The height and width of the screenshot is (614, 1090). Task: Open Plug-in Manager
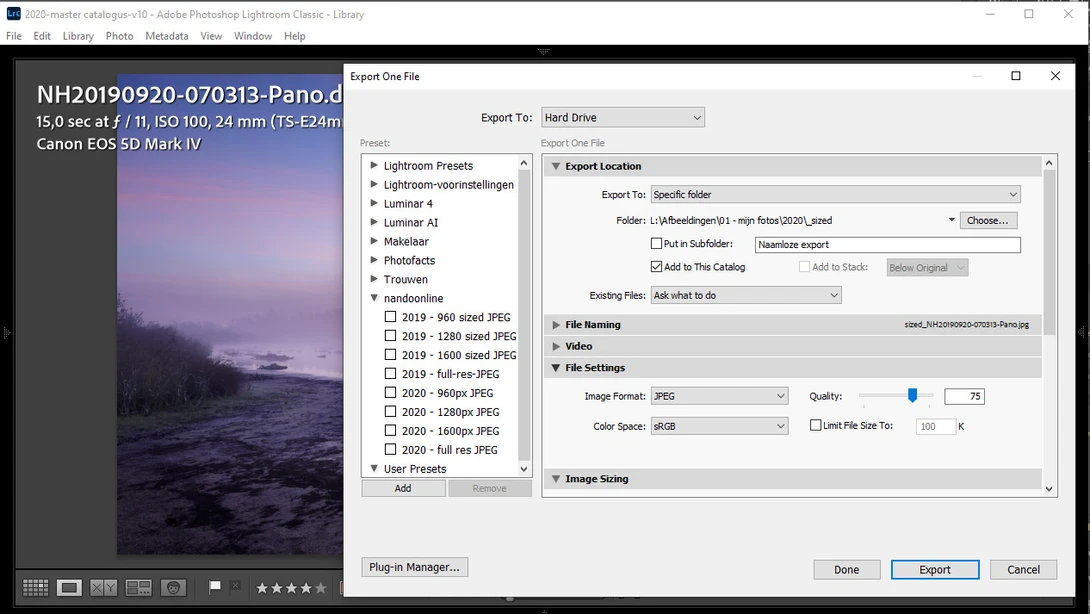point(414,567)
